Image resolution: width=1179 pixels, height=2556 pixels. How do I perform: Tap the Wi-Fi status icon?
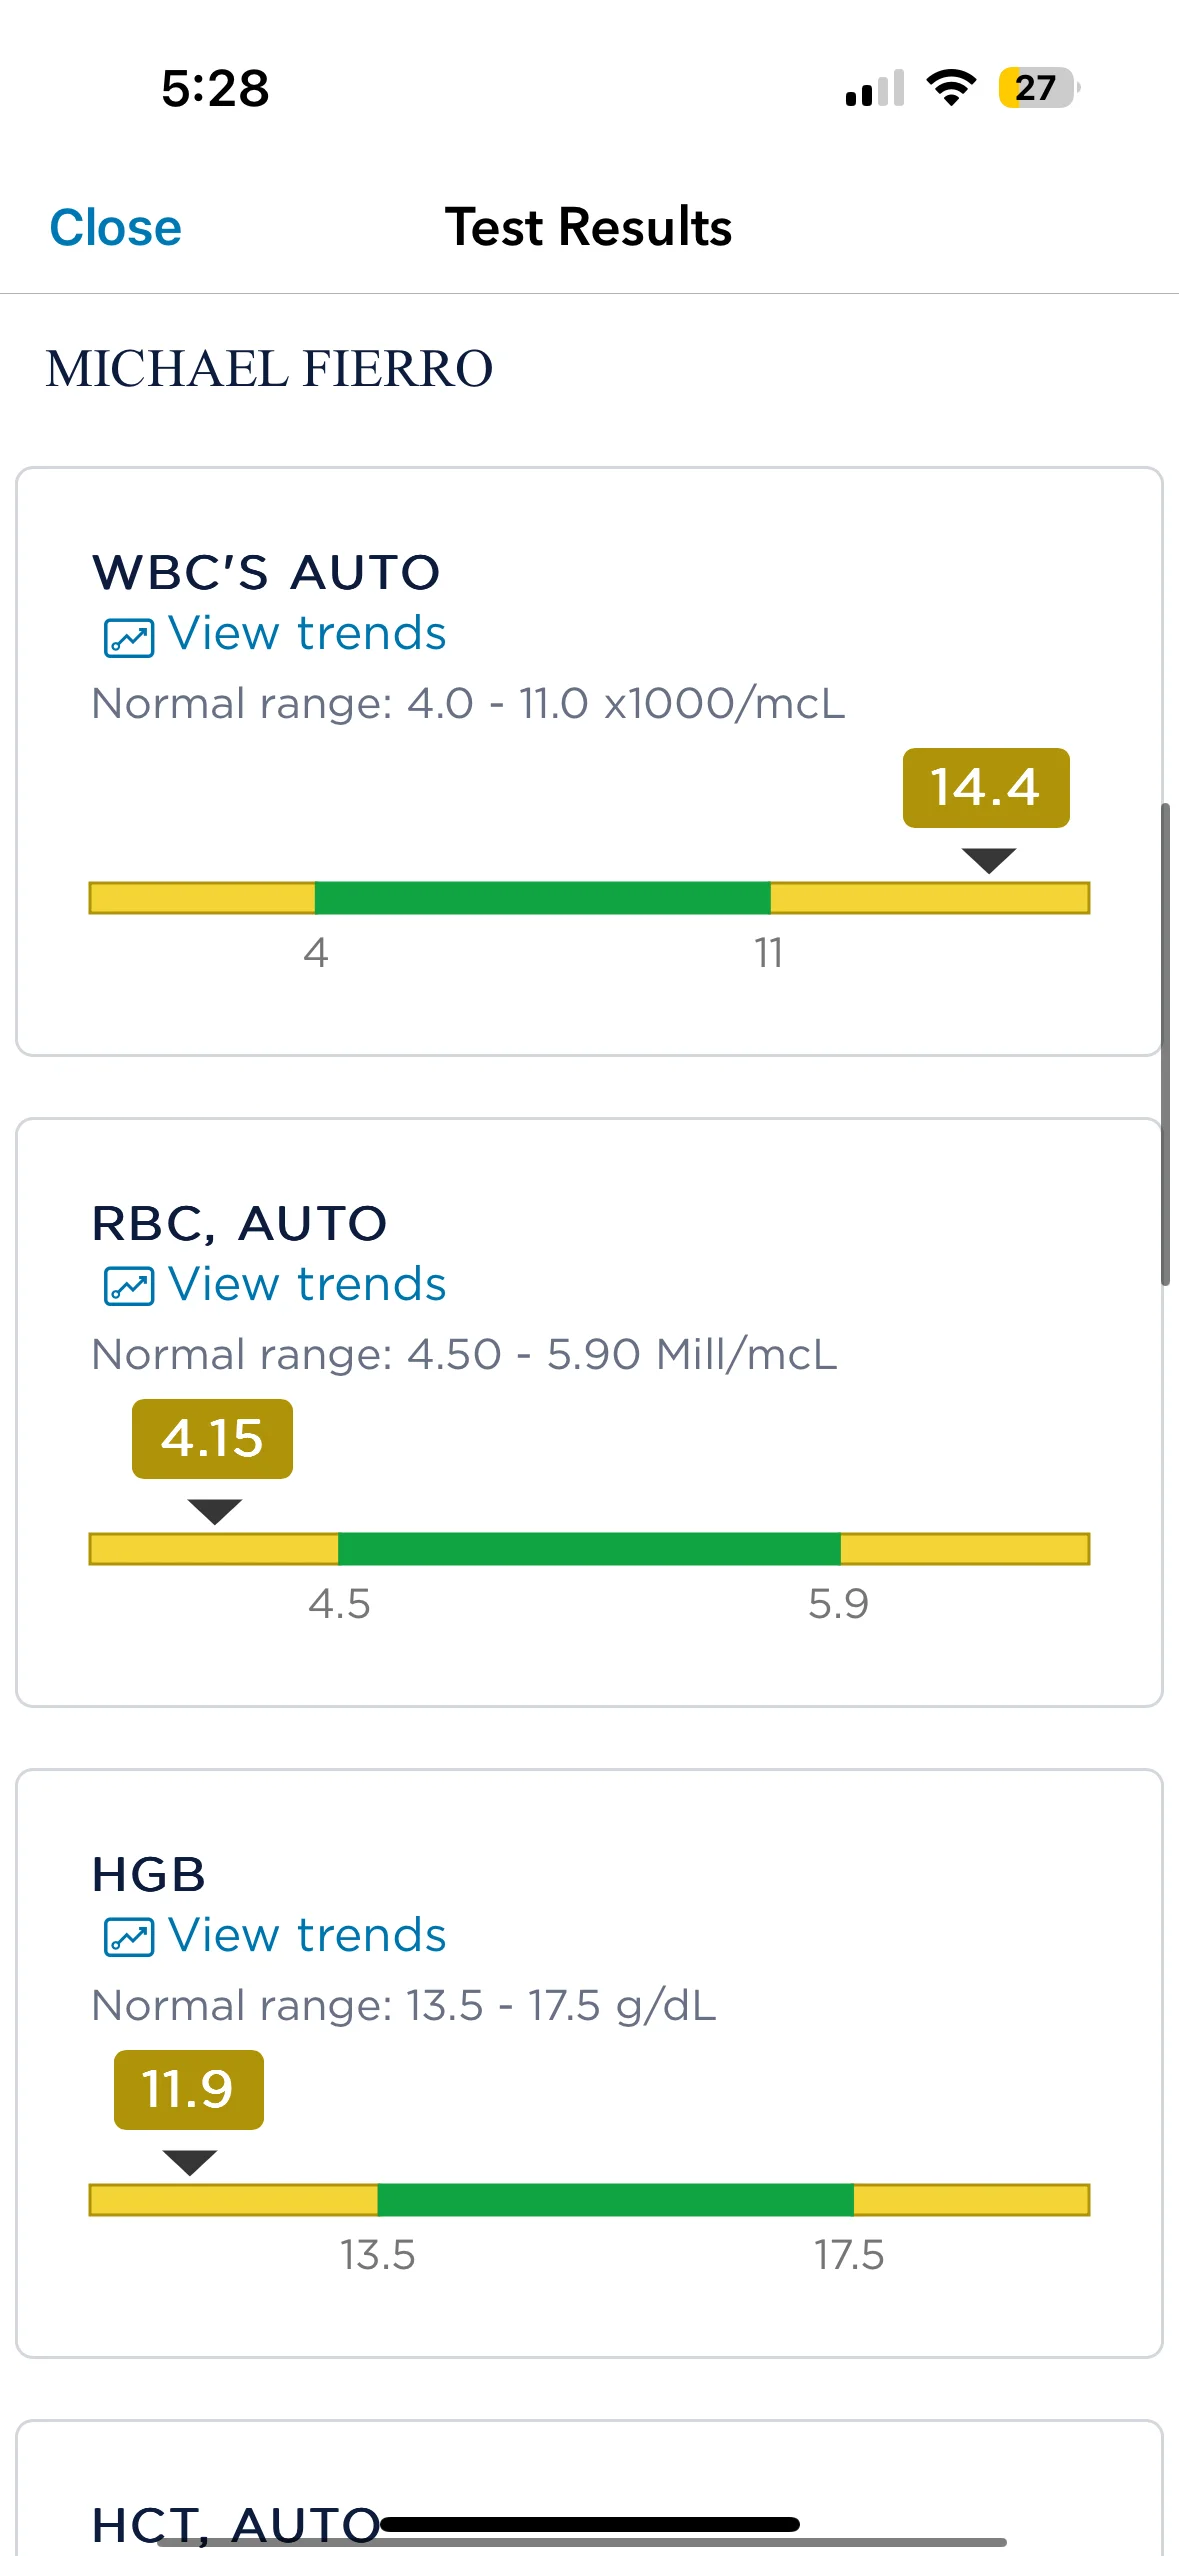point(951,88)
